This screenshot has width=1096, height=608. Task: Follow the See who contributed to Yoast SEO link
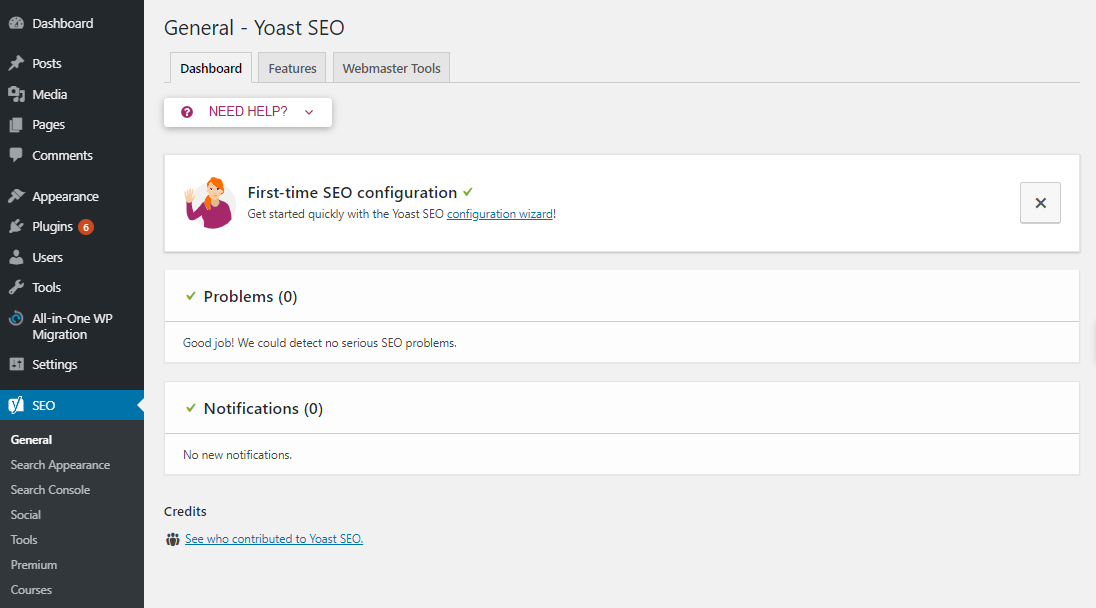[x=274, y=539]
